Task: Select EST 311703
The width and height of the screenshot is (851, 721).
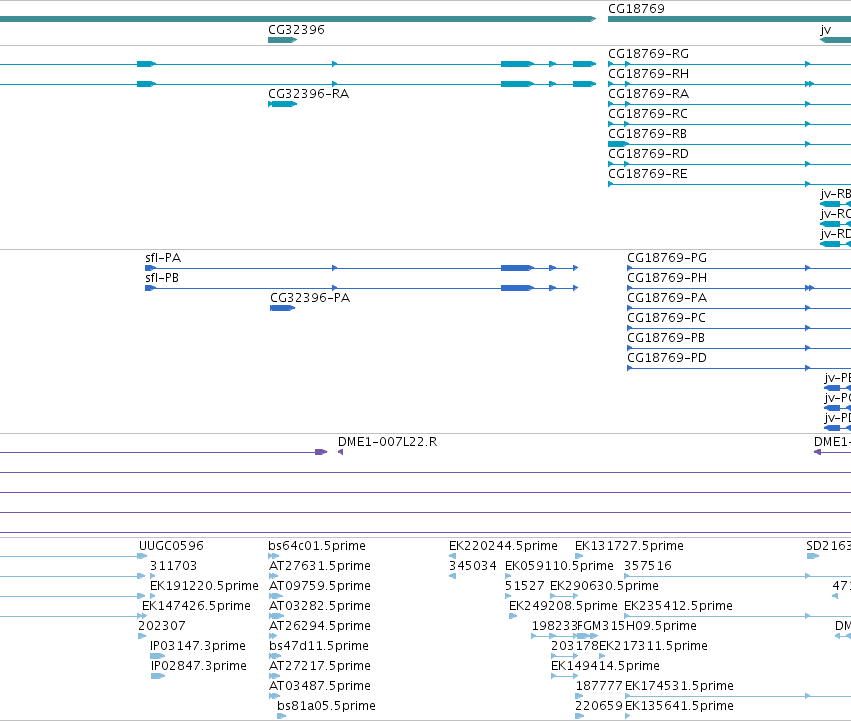Action: tap(174, 566)
